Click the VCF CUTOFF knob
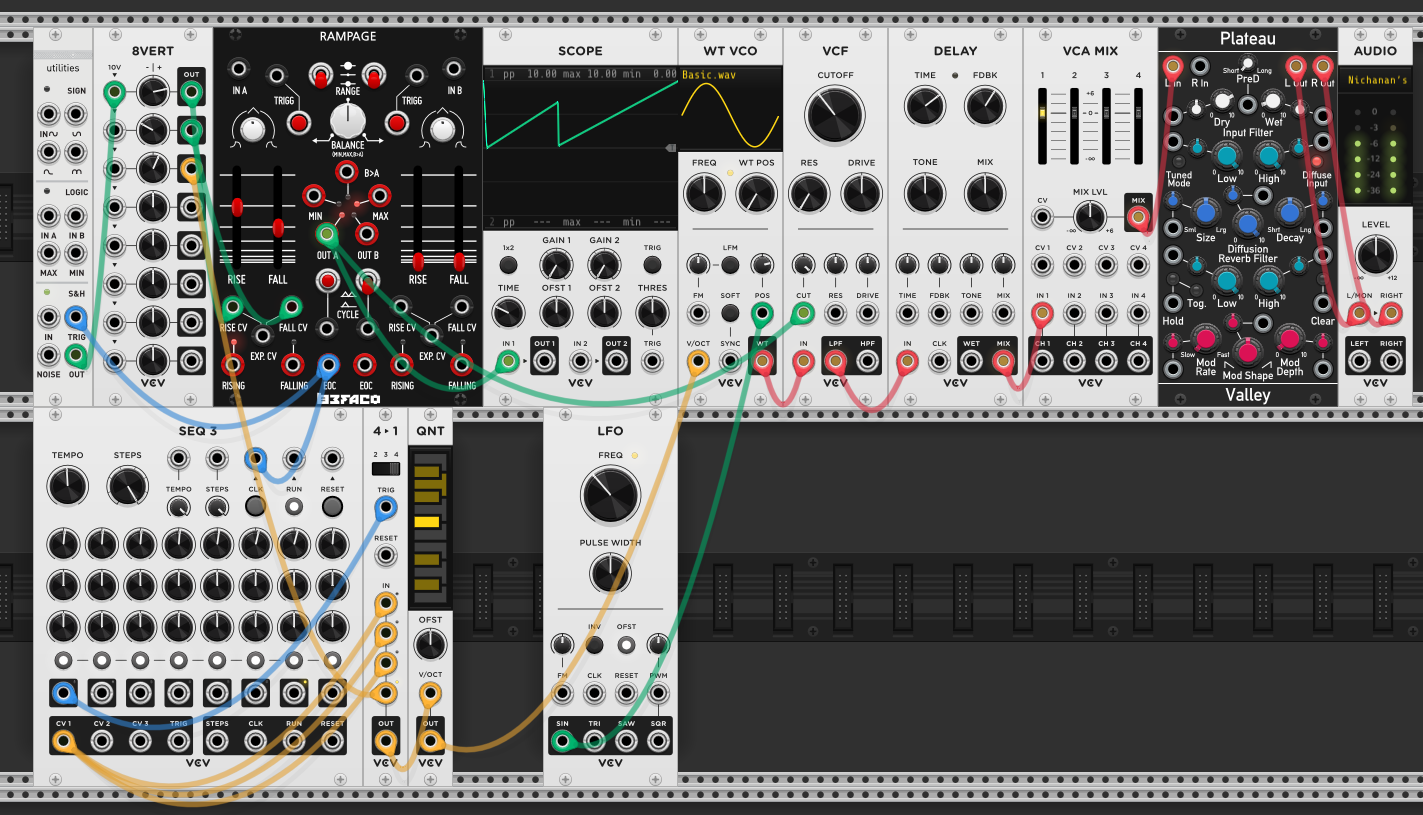This screenshot has width=1423, height=815. [835, 115]
